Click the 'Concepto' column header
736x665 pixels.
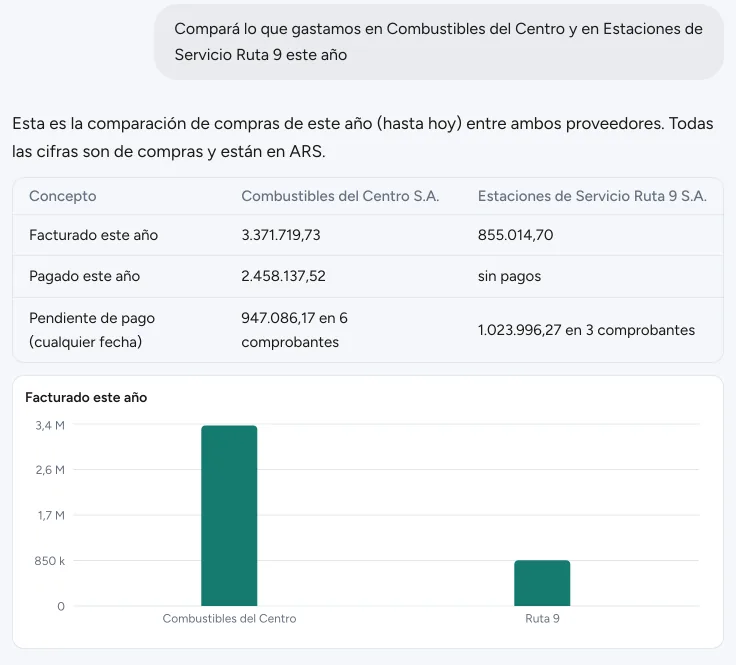coord(62,196)
